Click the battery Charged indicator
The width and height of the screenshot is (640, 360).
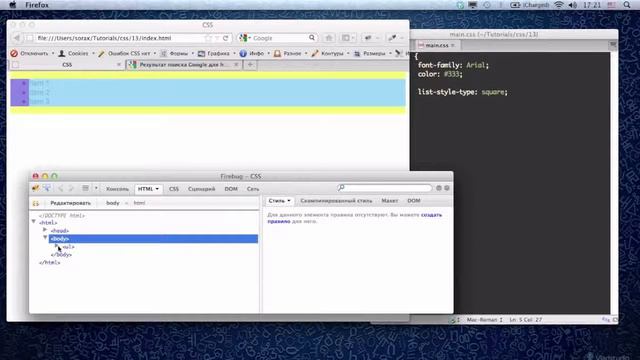[x=530, y=5]
